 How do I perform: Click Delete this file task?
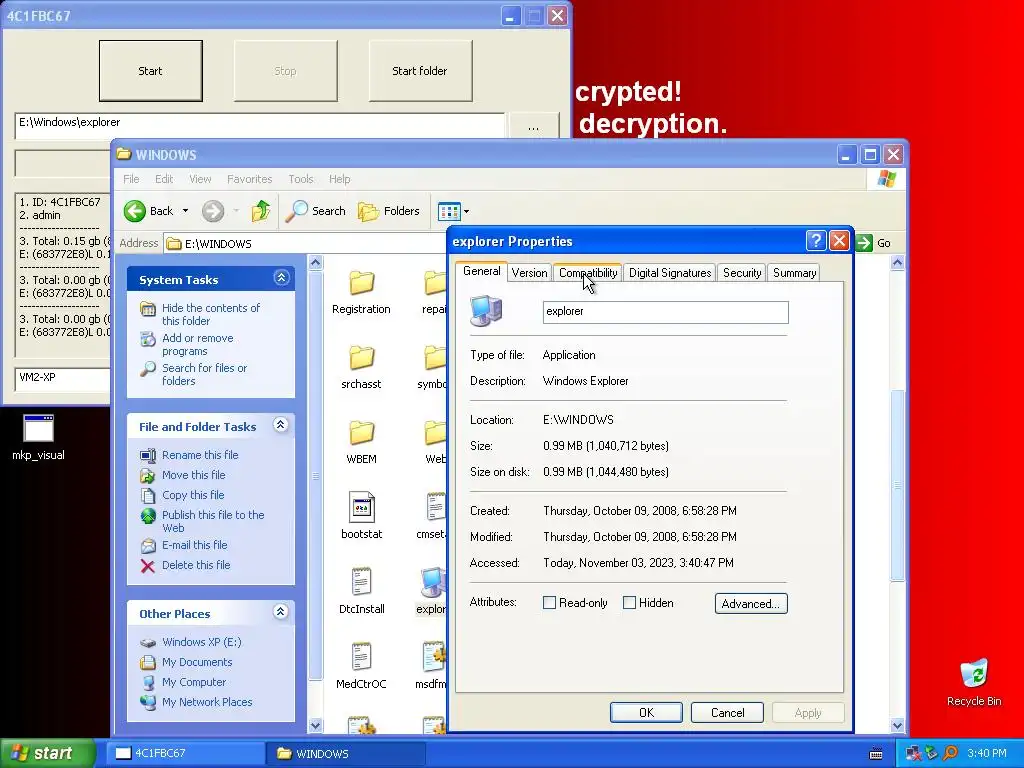pyautogui.click(x=196, y=566)
